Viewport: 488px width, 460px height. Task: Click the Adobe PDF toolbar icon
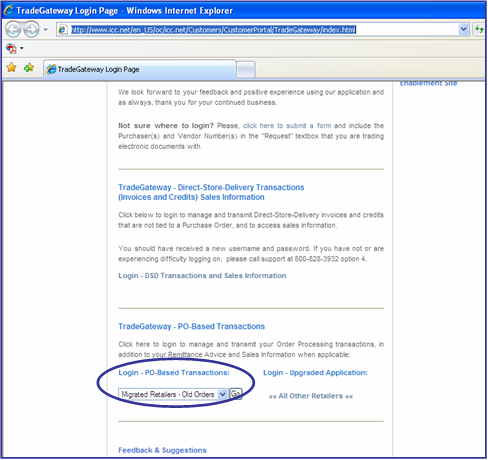coord(11,48)
